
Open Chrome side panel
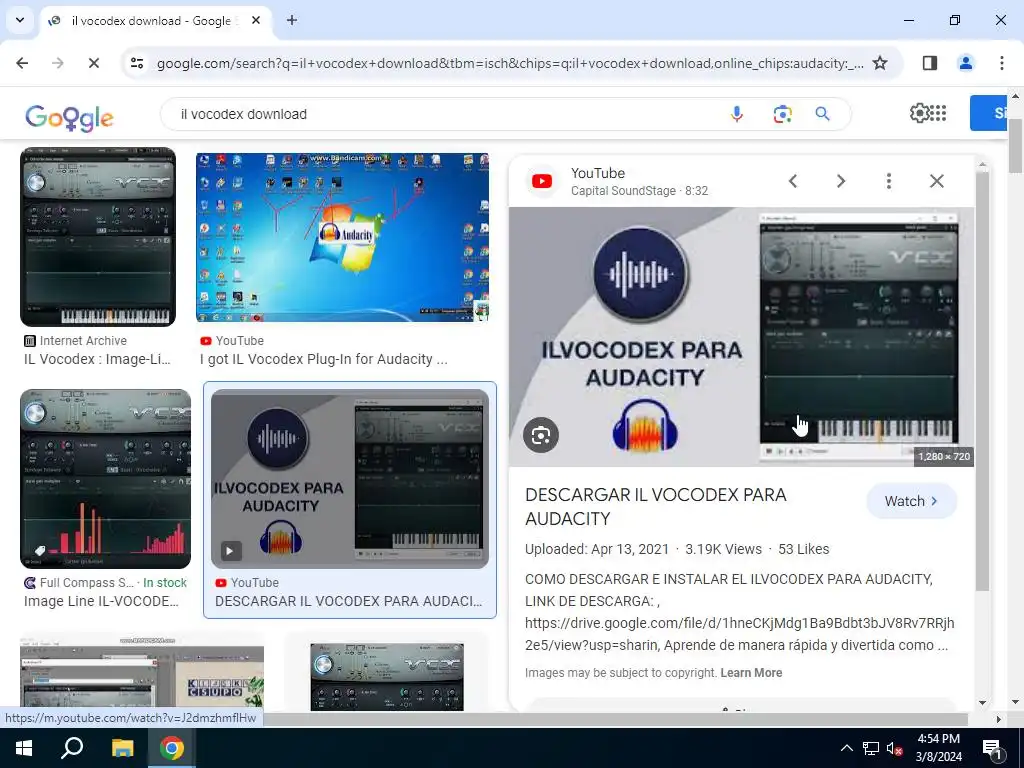929,63
